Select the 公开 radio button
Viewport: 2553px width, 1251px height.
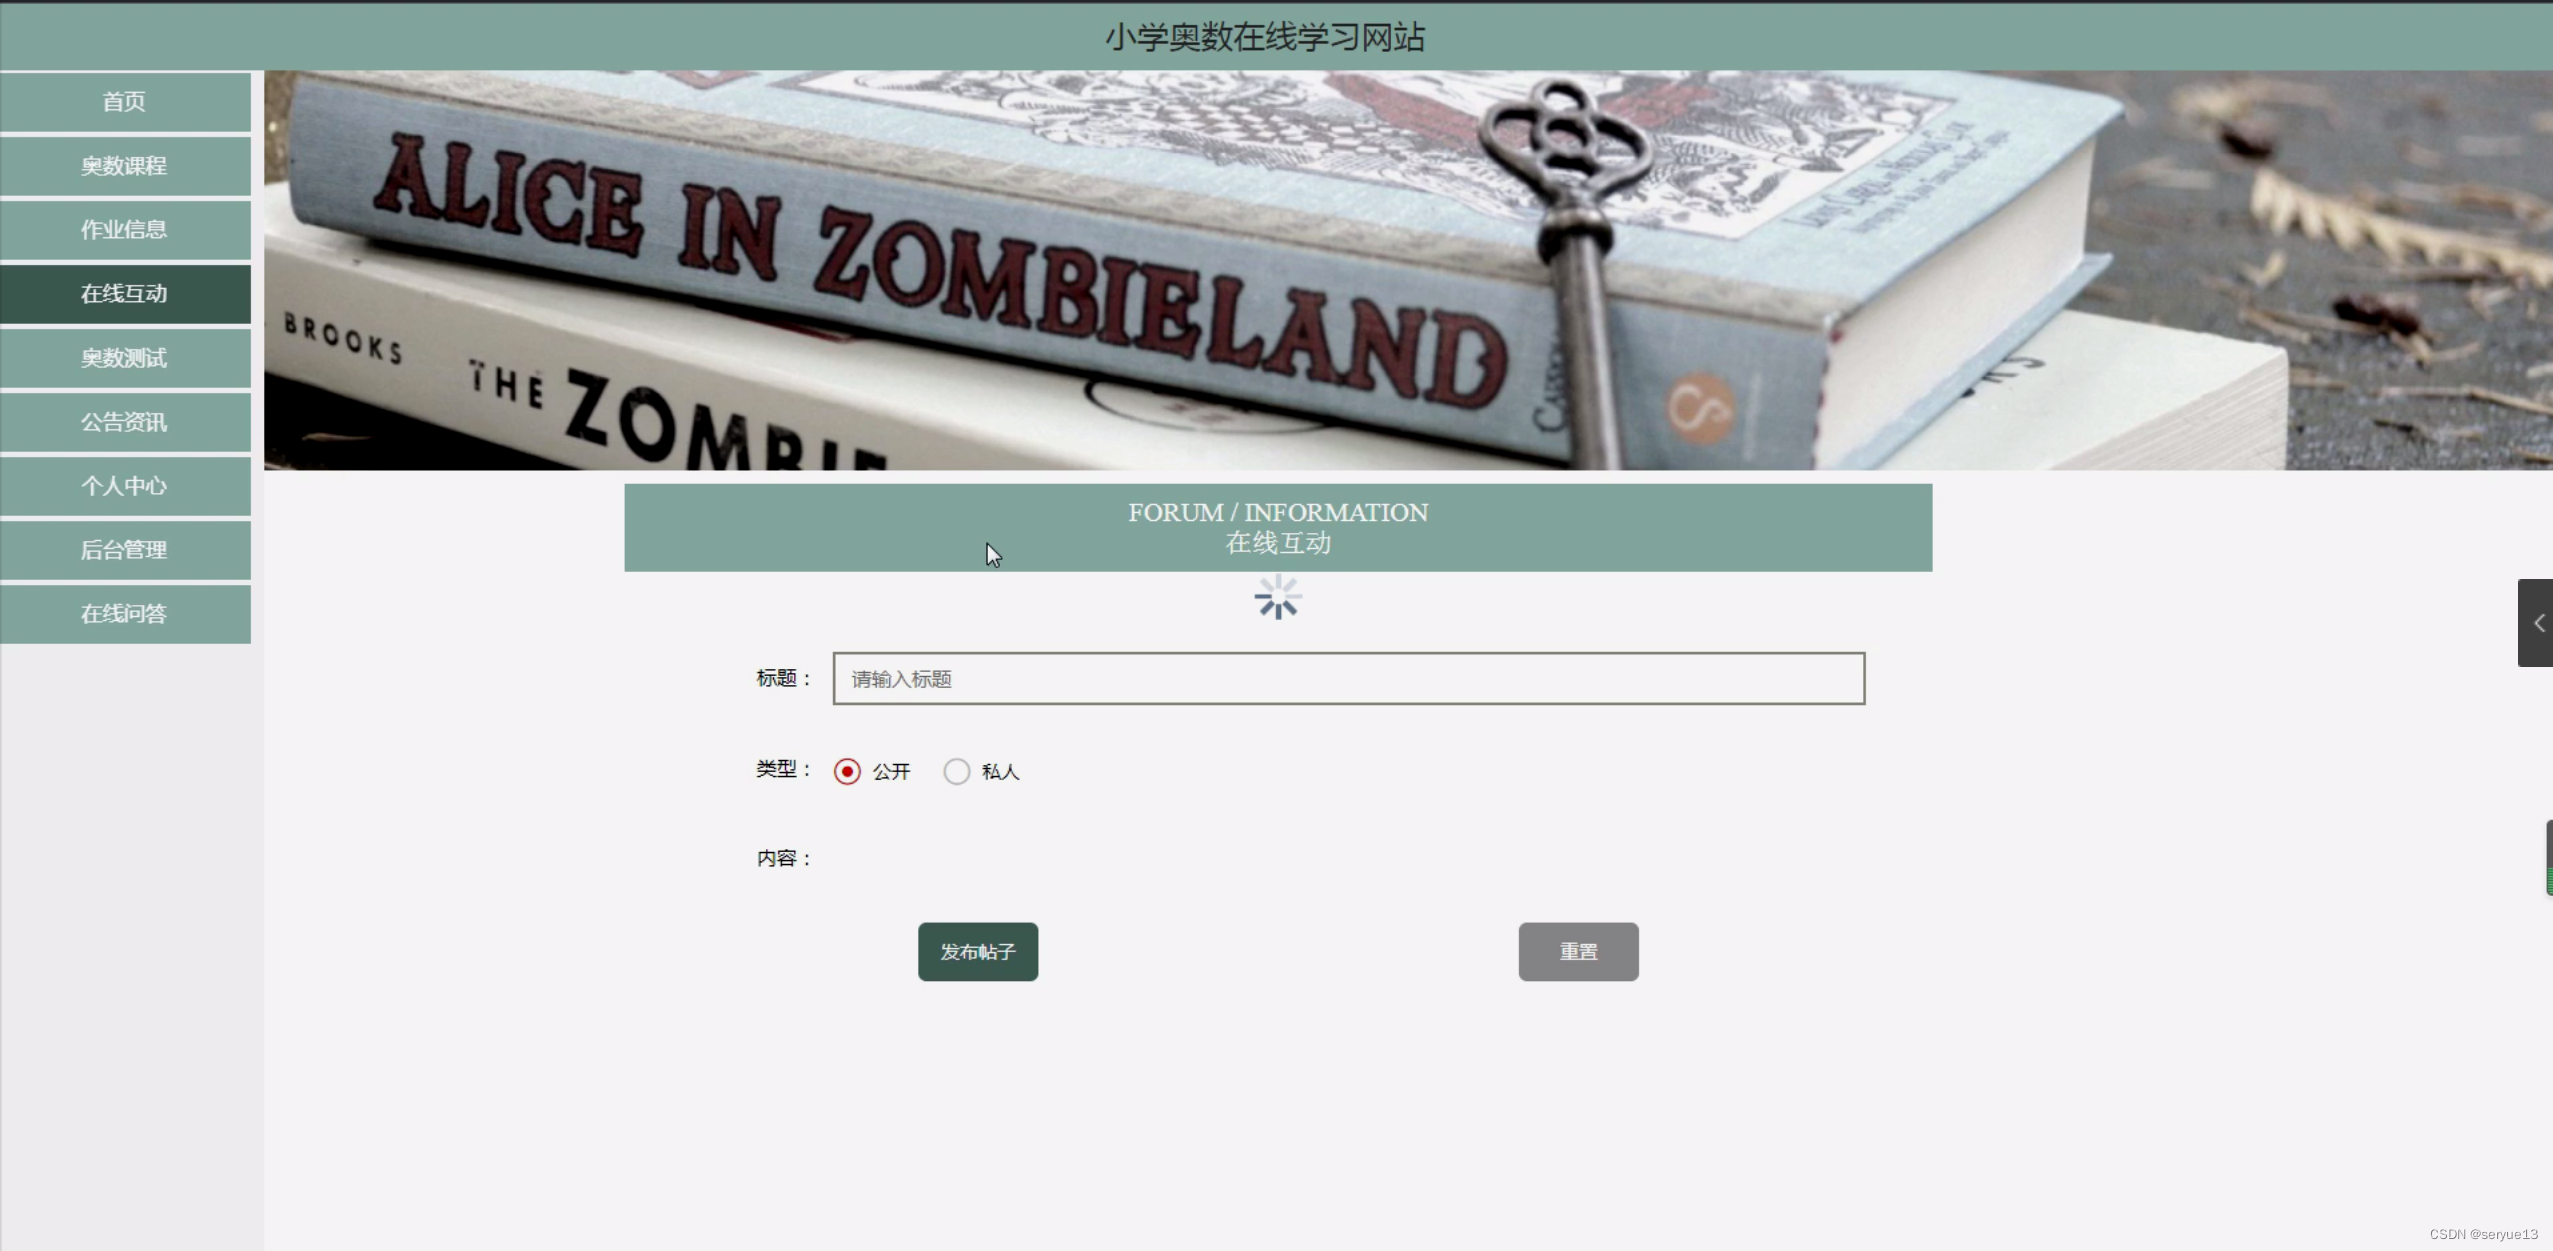coord(847,772)
